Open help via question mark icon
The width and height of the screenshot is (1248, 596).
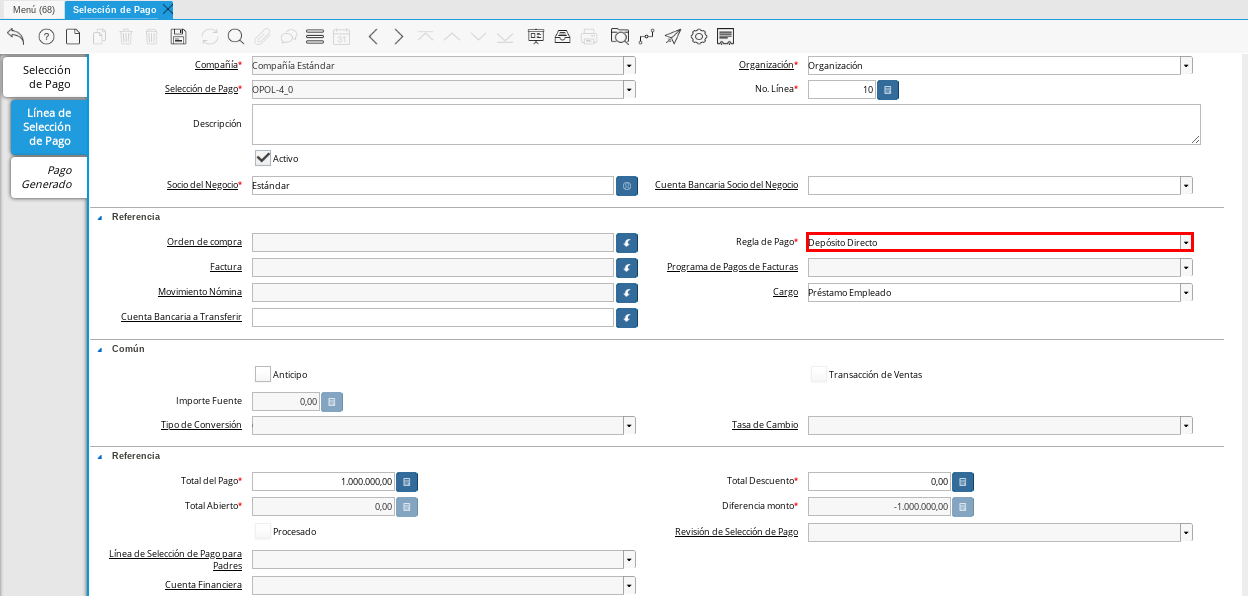(46, 37)
